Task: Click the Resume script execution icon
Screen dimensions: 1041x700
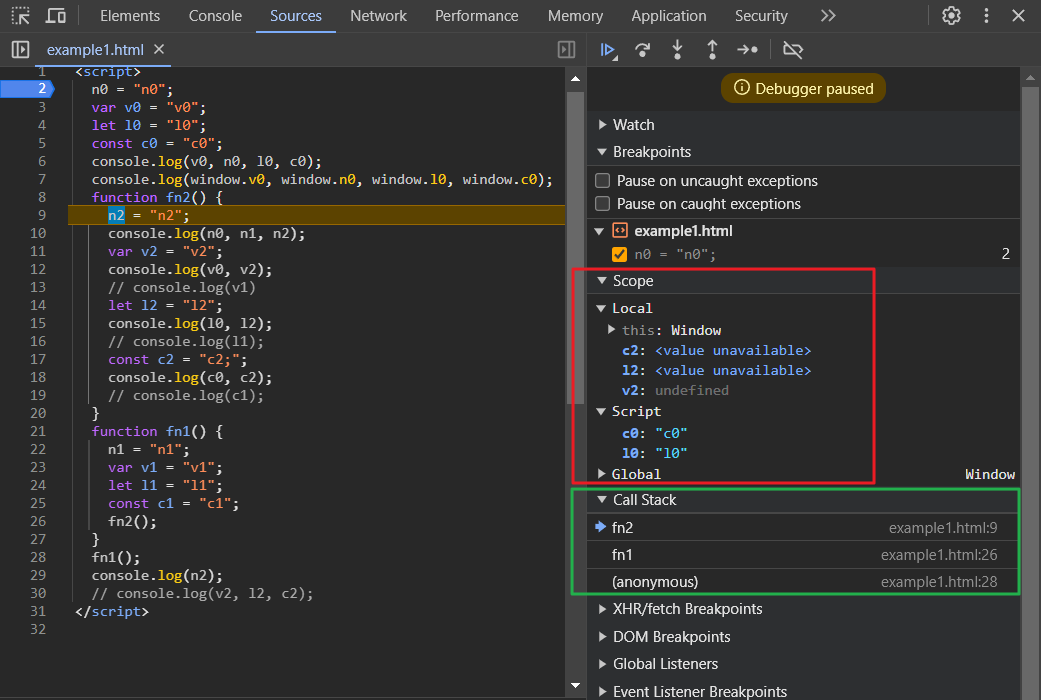Action: (x=607, y=49)
